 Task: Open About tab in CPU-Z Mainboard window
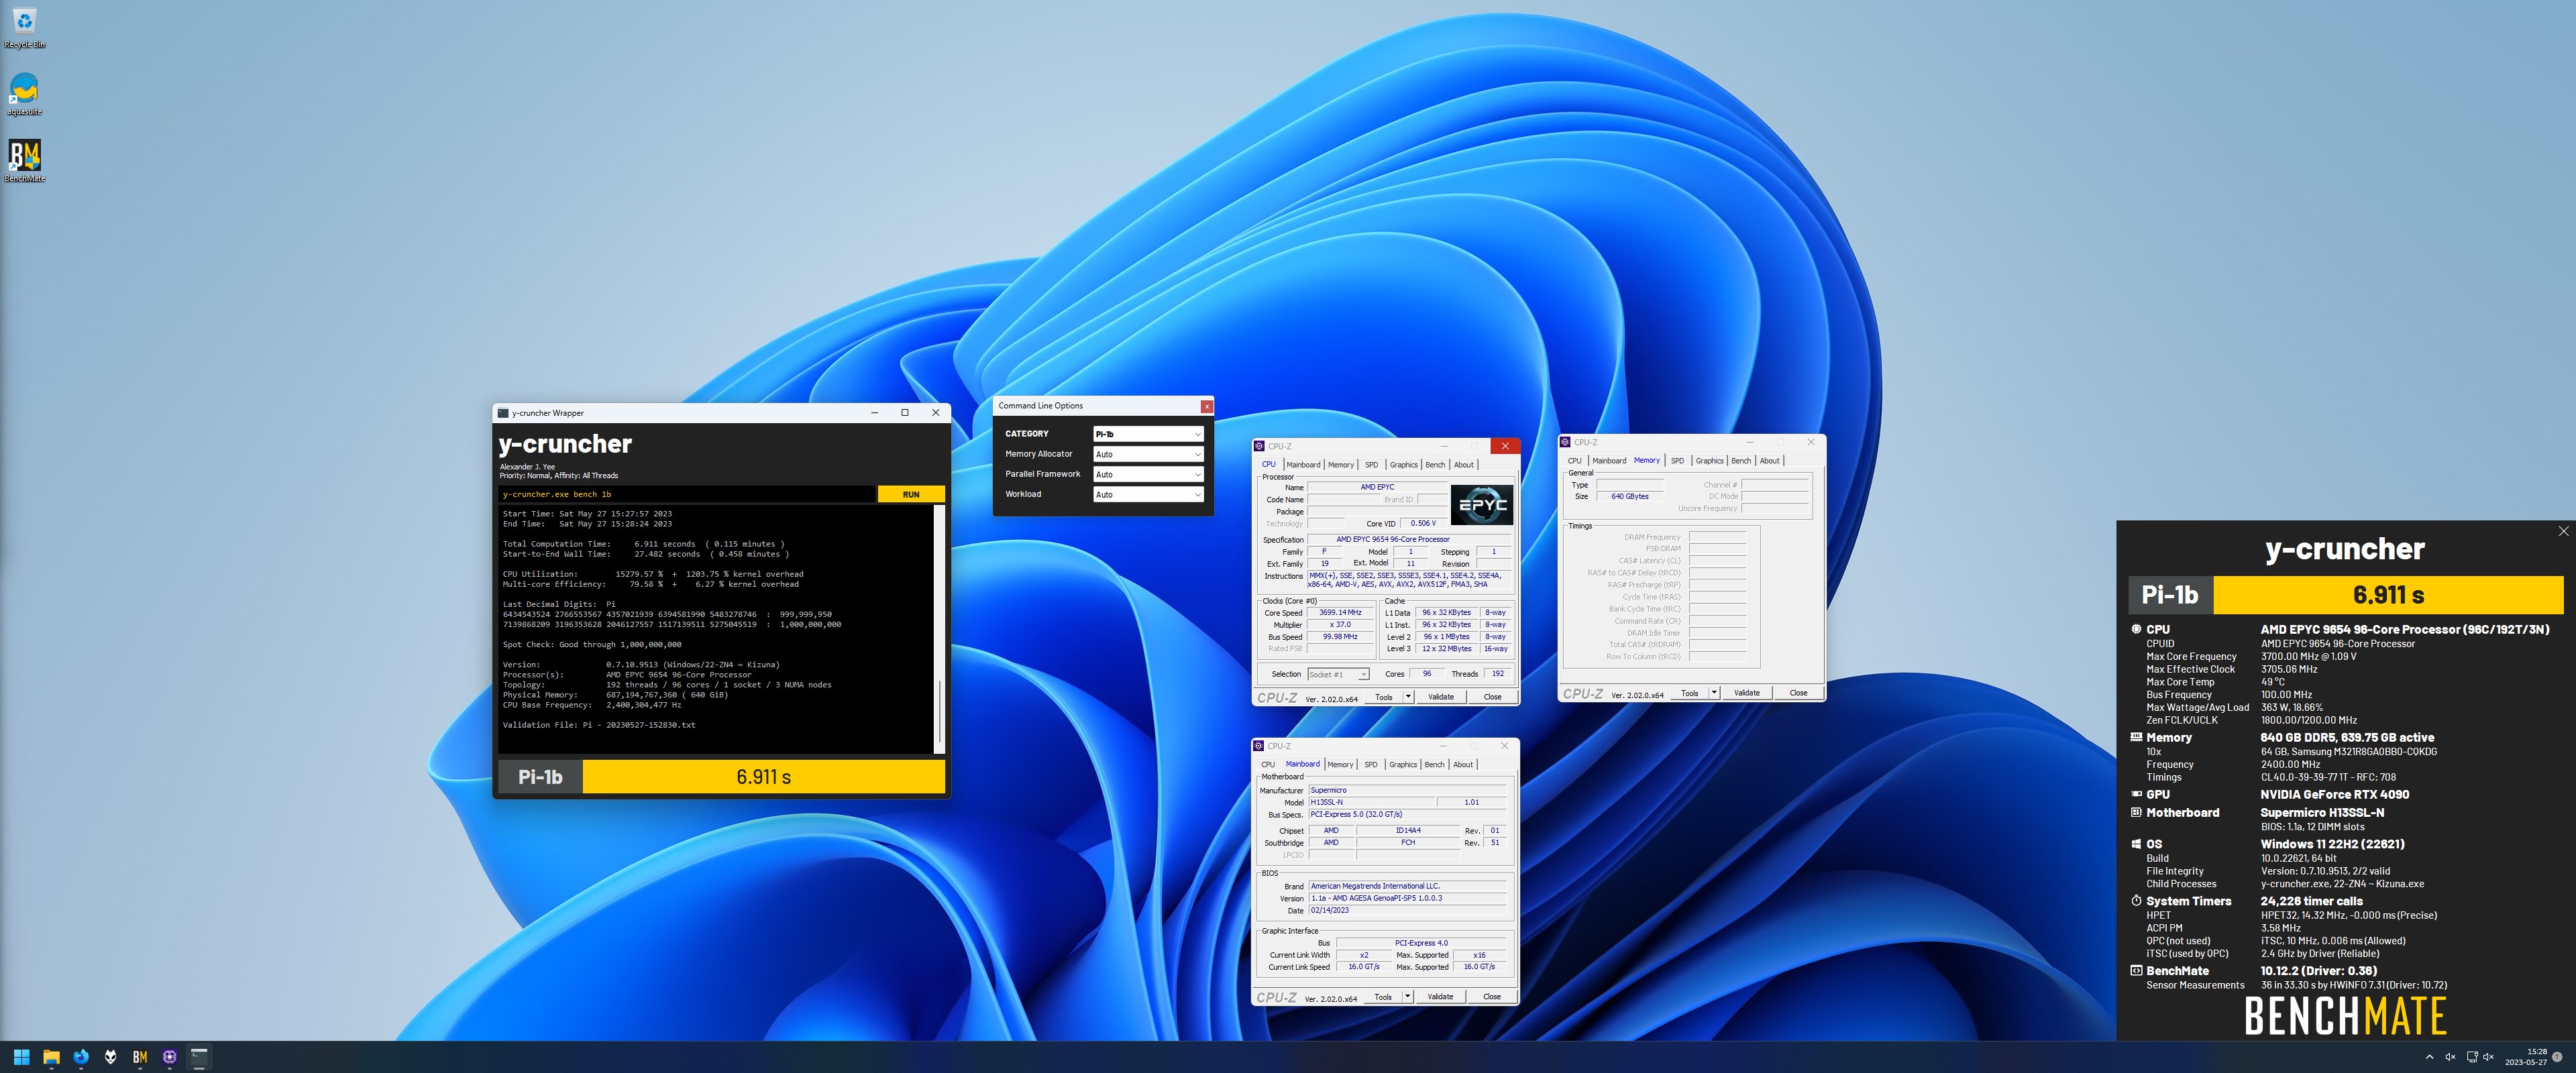click(x=1462, y=765)
